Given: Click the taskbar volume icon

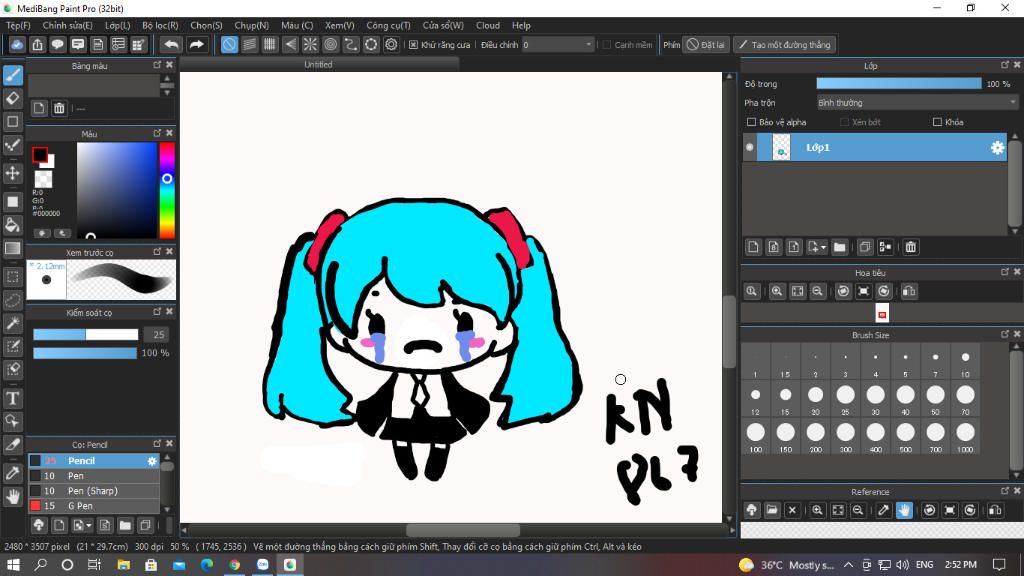Looking at the screenshot, I should [902, 564].
